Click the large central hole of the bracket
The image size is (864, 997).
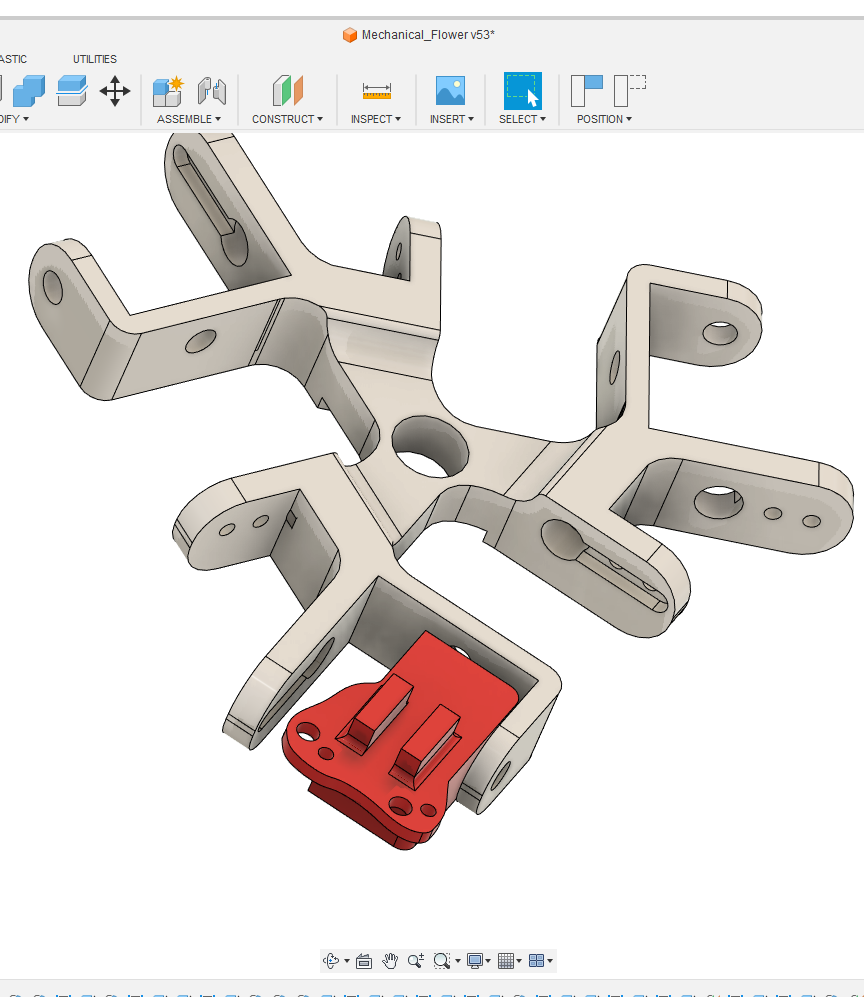(x=430, y=448)
